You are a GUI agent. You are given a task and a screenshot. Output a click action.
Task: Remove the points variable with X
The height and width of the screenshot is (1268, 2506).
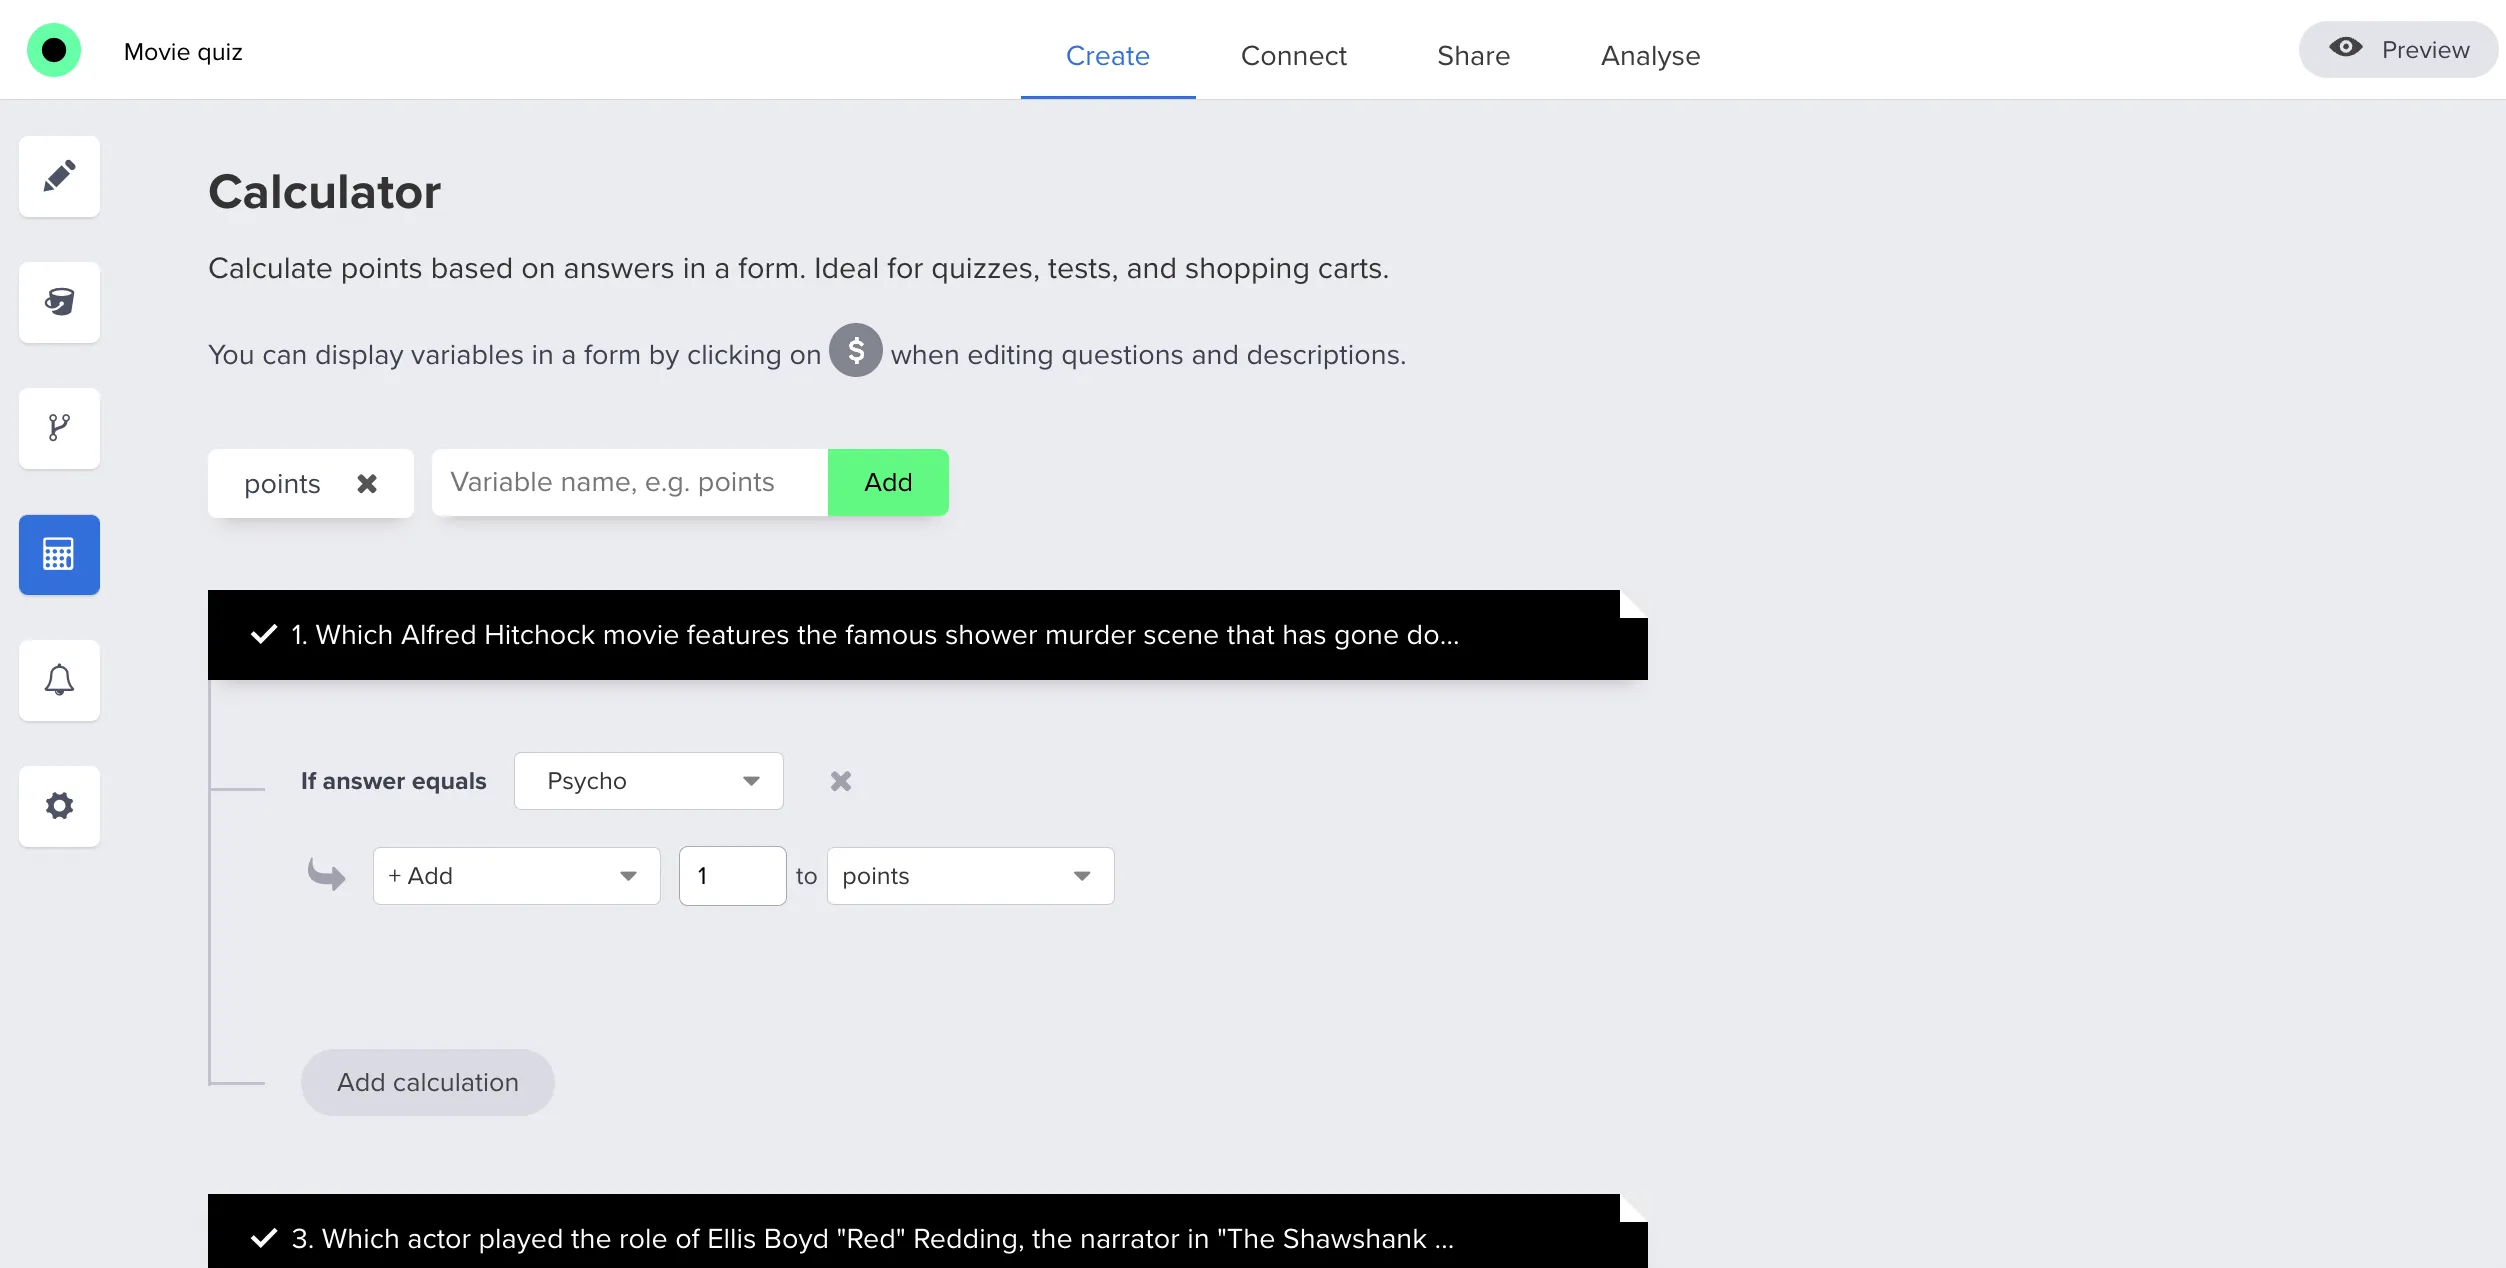367,484
